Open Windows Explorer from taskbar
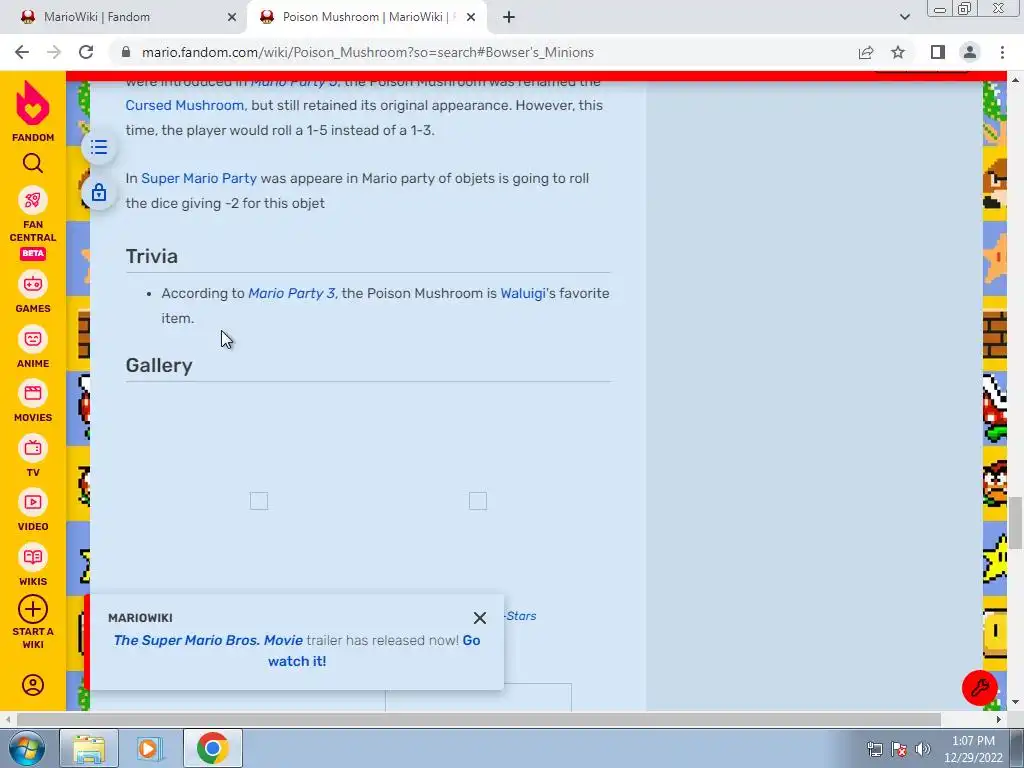 [x=89, y=748]
